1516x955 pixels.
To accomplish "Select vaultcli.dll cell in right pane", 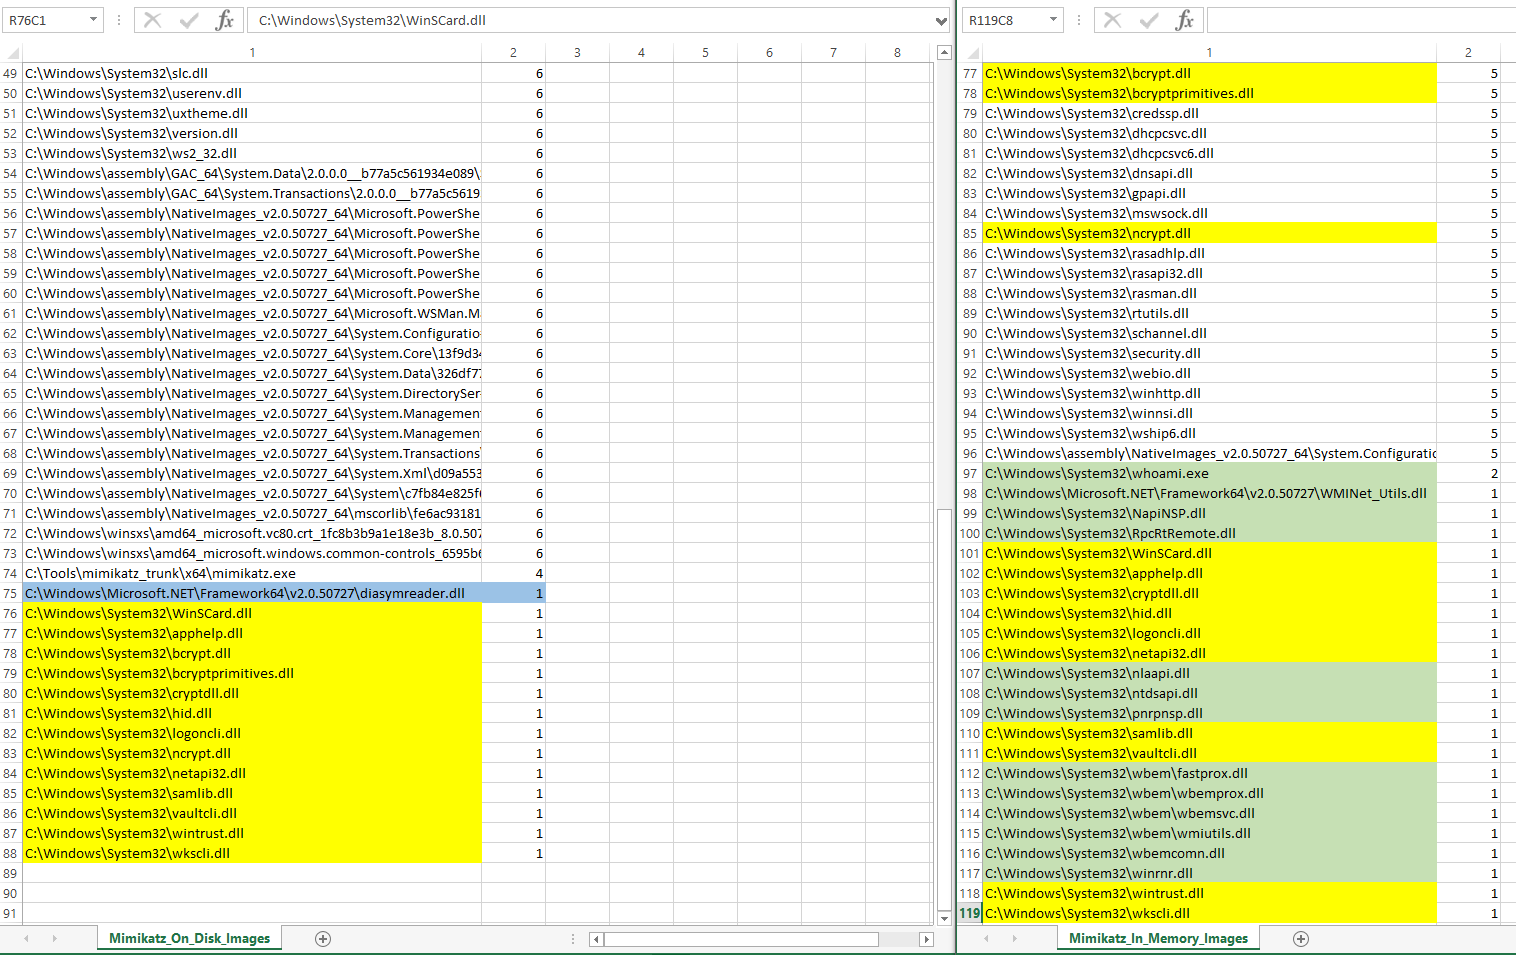I will (1209, 753).
